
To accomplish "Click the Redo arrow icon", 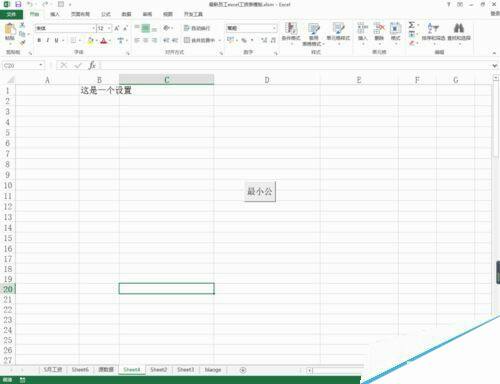I will pos(45,4).
